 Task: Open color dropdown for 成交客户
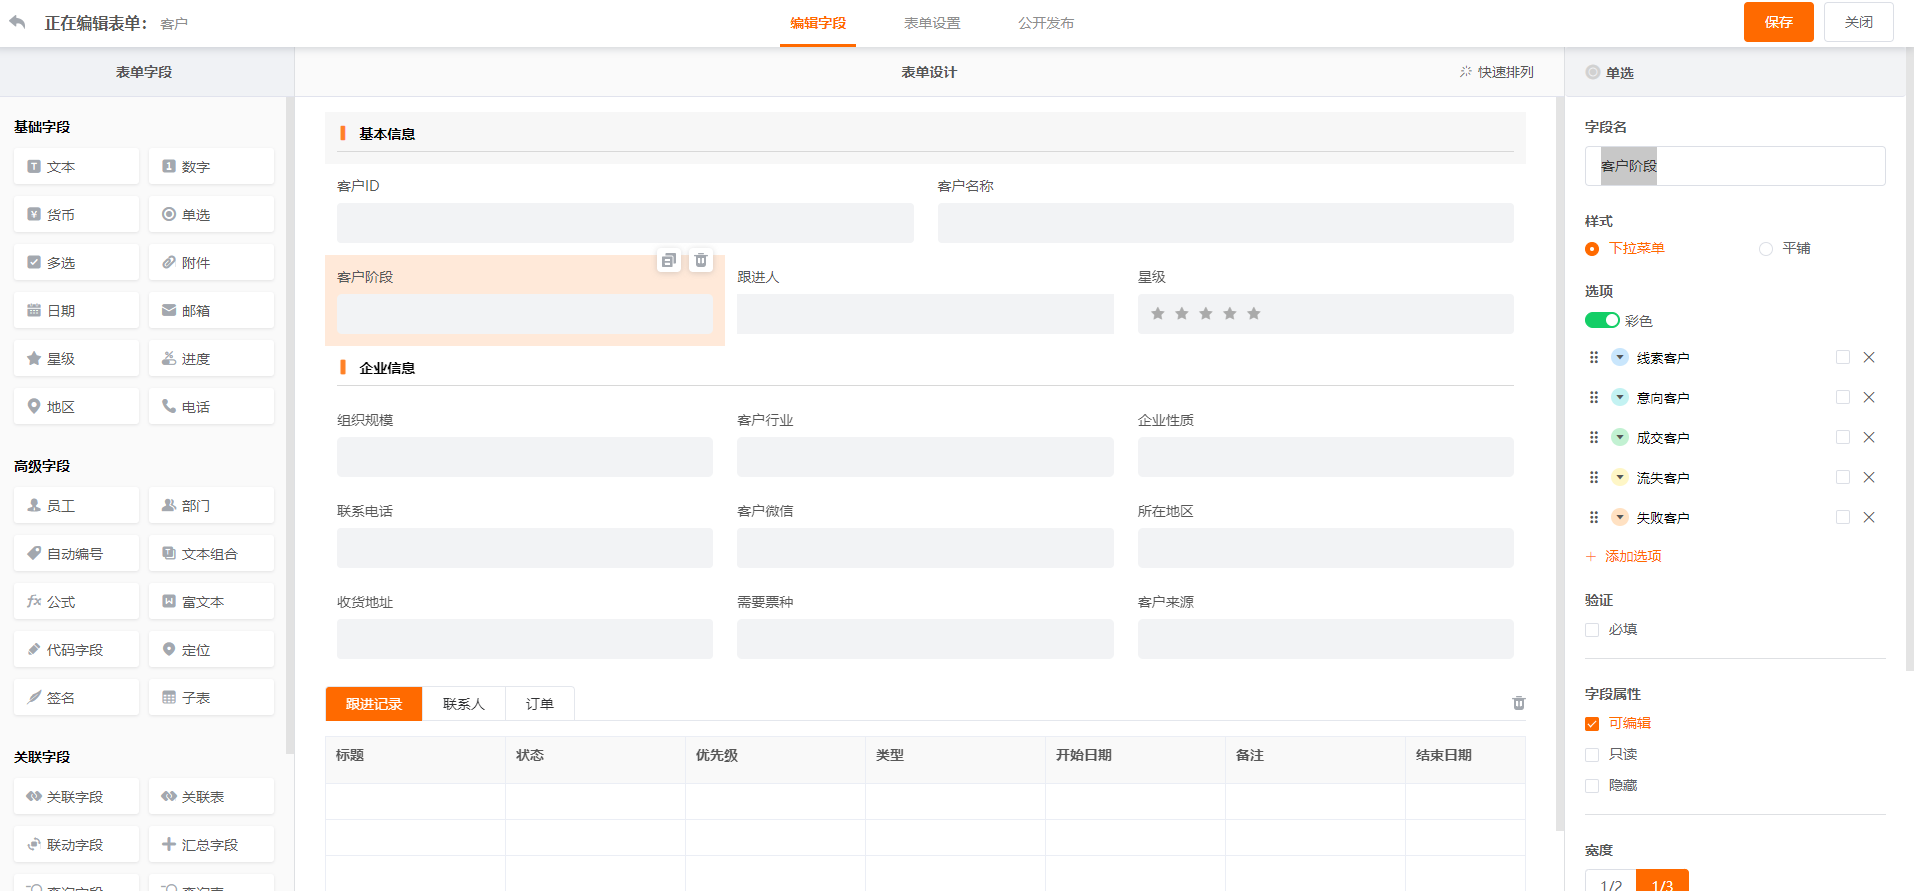pyautogui.click(x=1620, y=437)
